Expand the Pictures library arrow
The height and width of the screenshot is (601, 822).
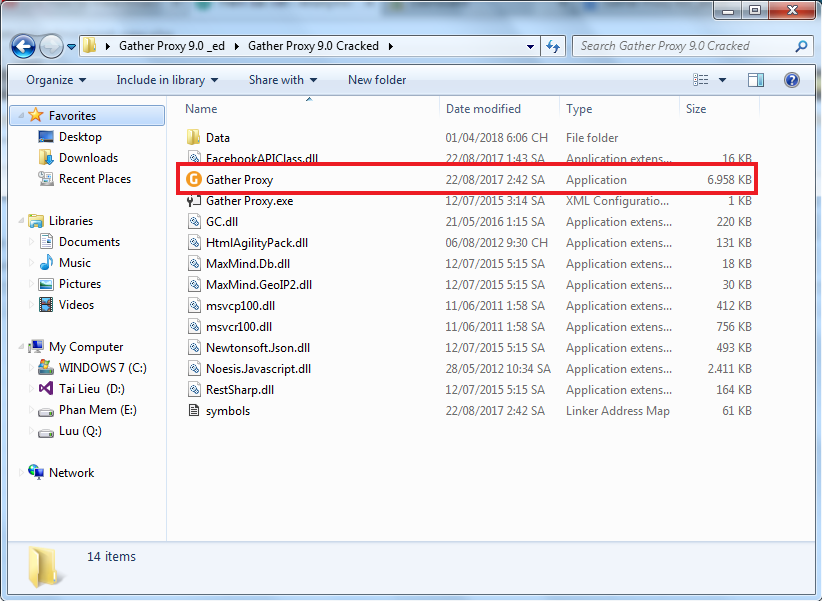[x=31, y=284]
